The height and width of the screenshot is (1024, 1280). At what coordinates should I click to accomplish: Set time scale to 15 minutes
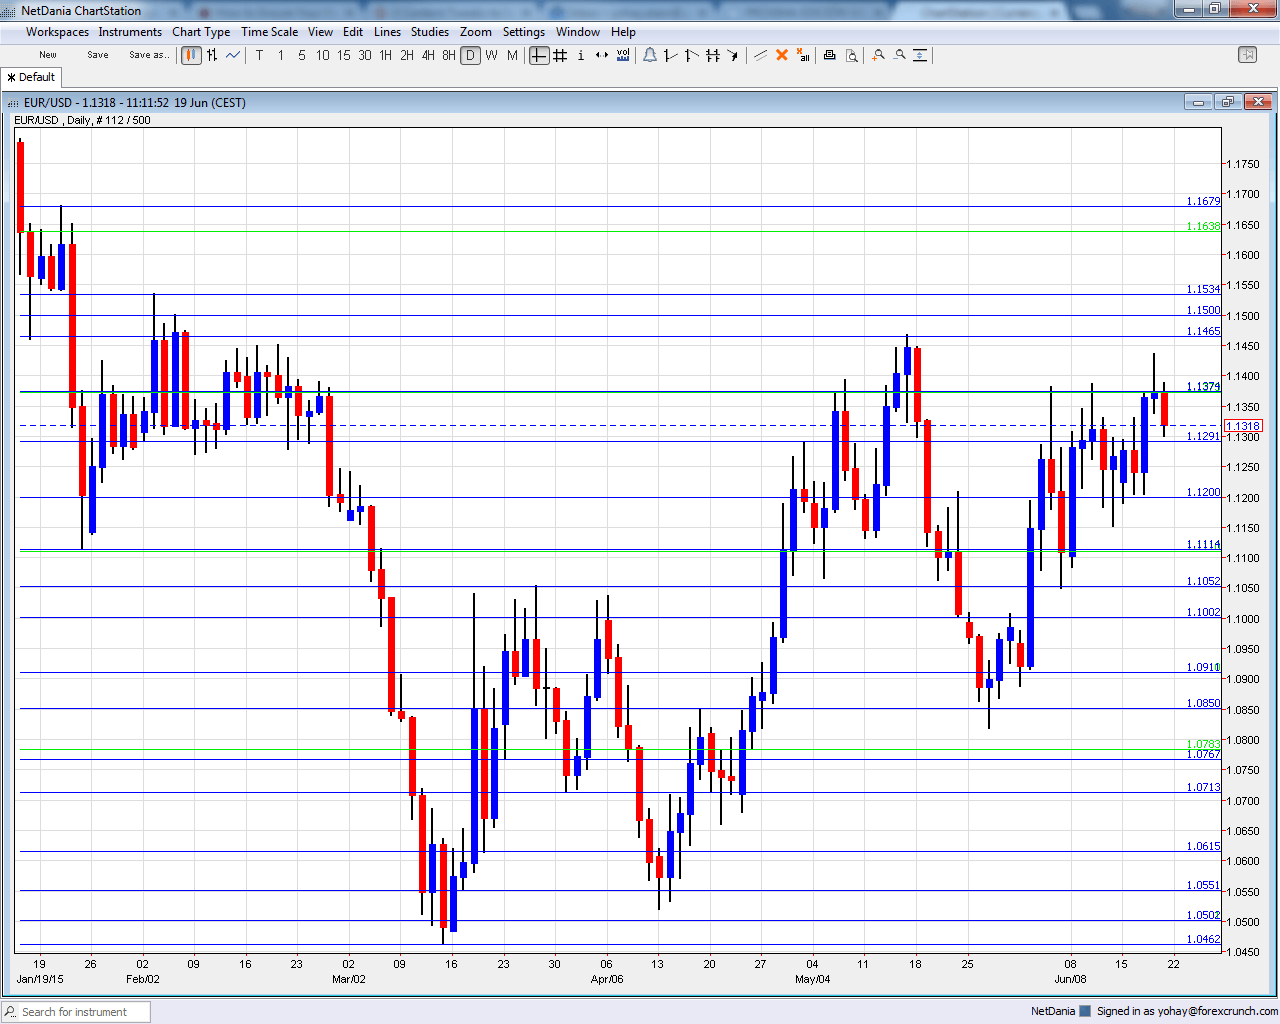tap(344, 55)
